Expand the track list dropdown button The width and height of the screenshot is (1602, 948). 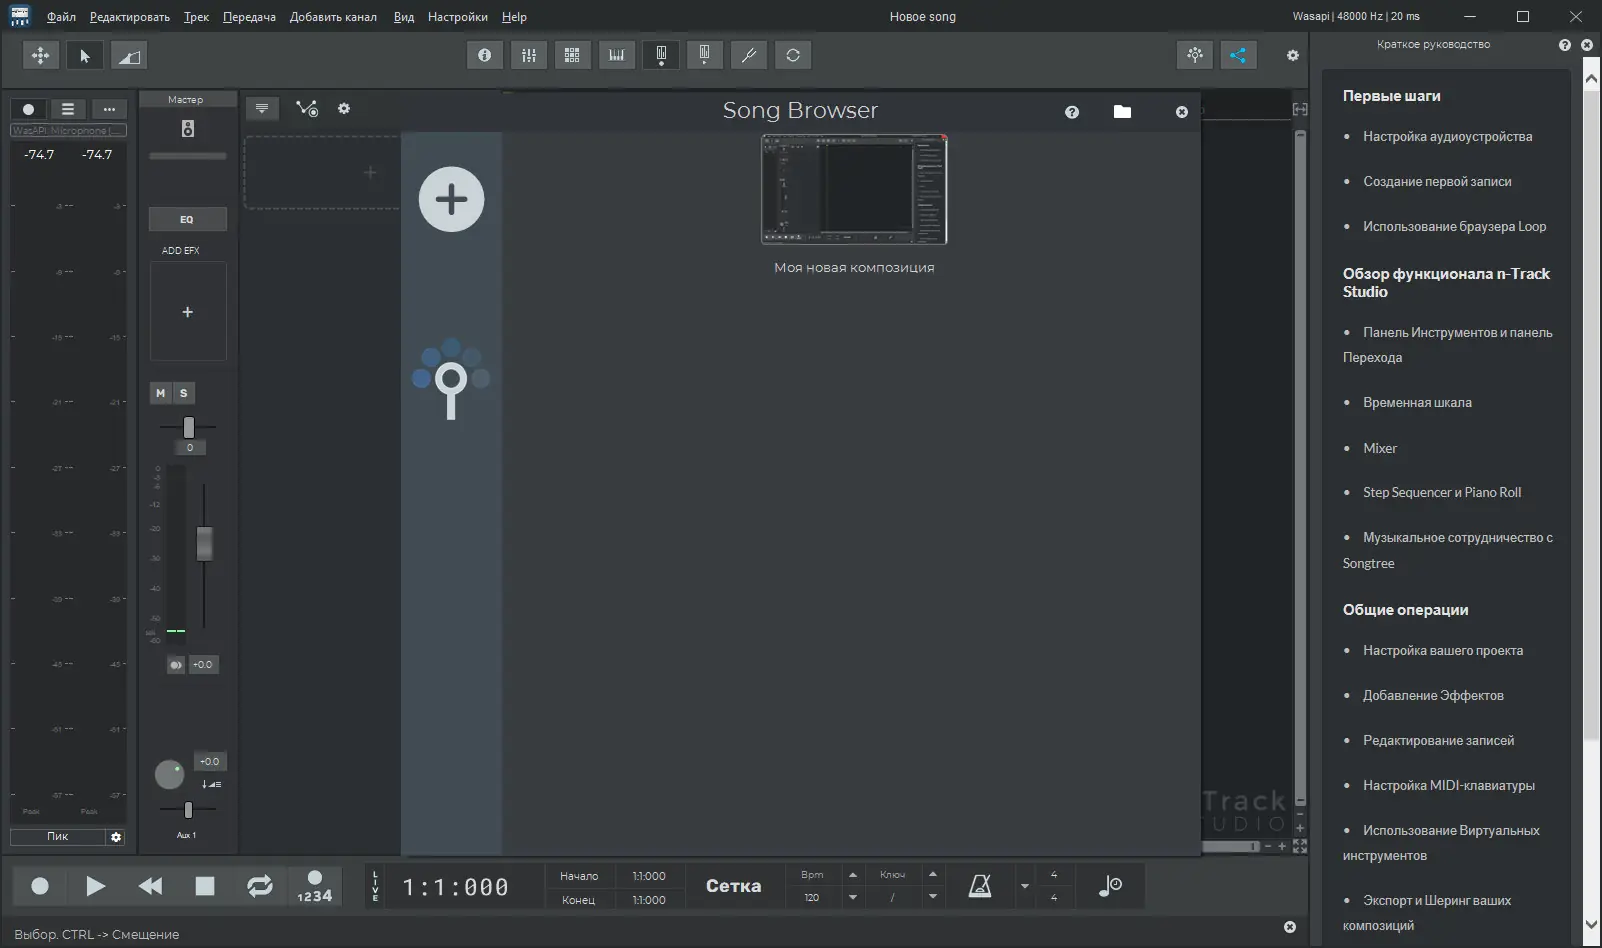pos(262,109)
